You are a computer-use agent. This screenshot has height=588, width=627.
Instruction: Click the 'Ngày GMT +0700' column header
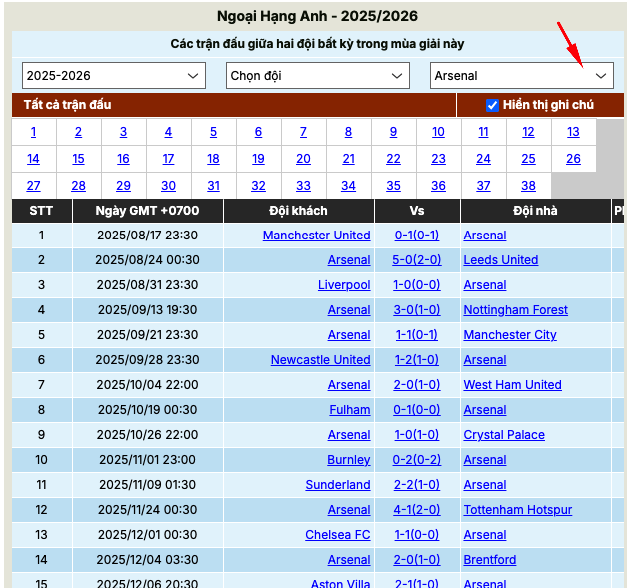(x=147, y=211)
